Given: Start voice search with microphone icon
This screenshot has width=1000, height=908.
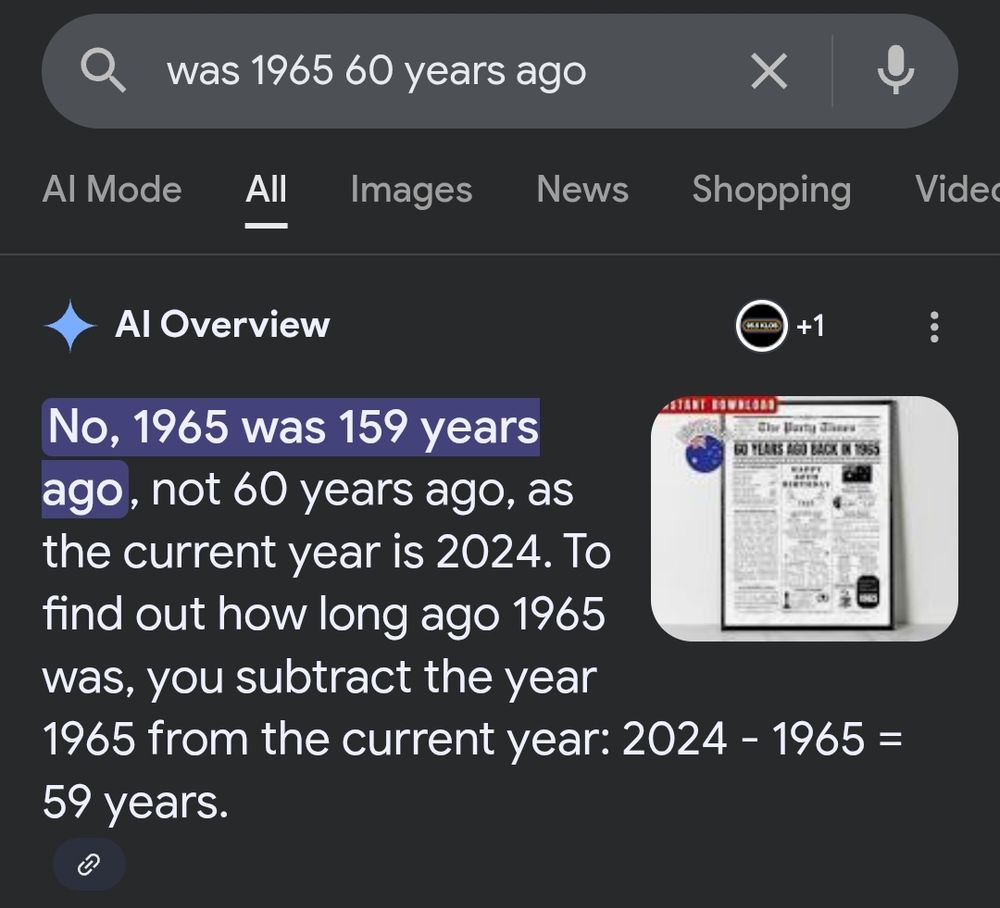Looking at the screenshot, I should (x=895, y=70).
